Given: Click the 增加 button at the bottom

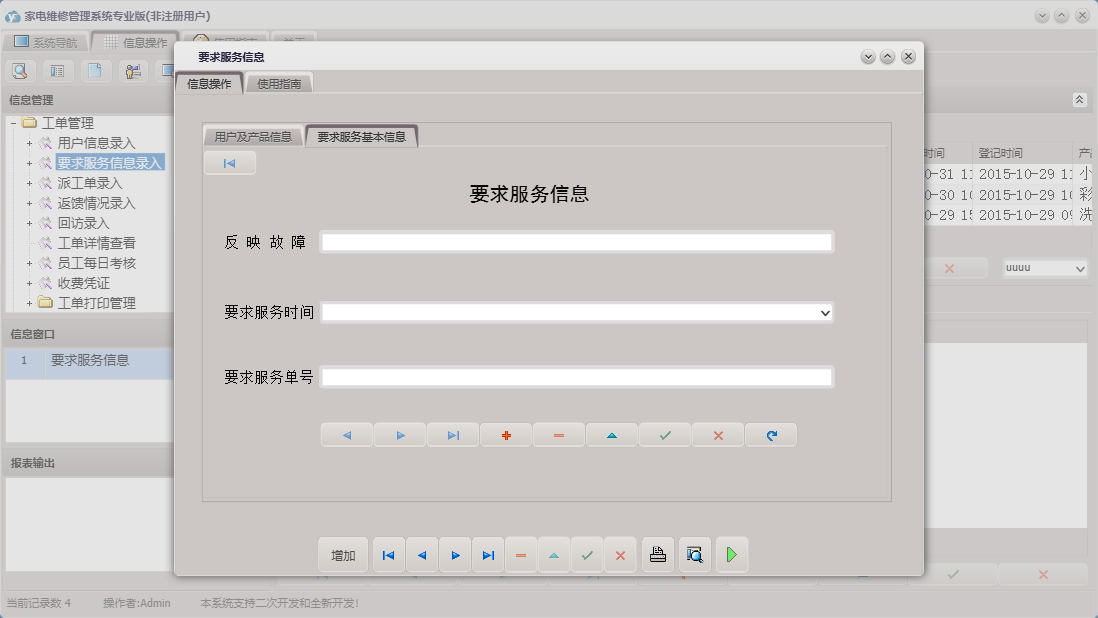Looking at the screenshot, I should [x=343, y=554].
